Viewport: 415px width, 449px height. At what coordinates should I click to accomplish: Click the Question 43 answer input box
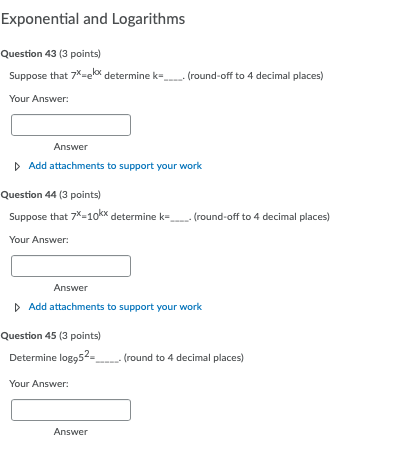71,125
